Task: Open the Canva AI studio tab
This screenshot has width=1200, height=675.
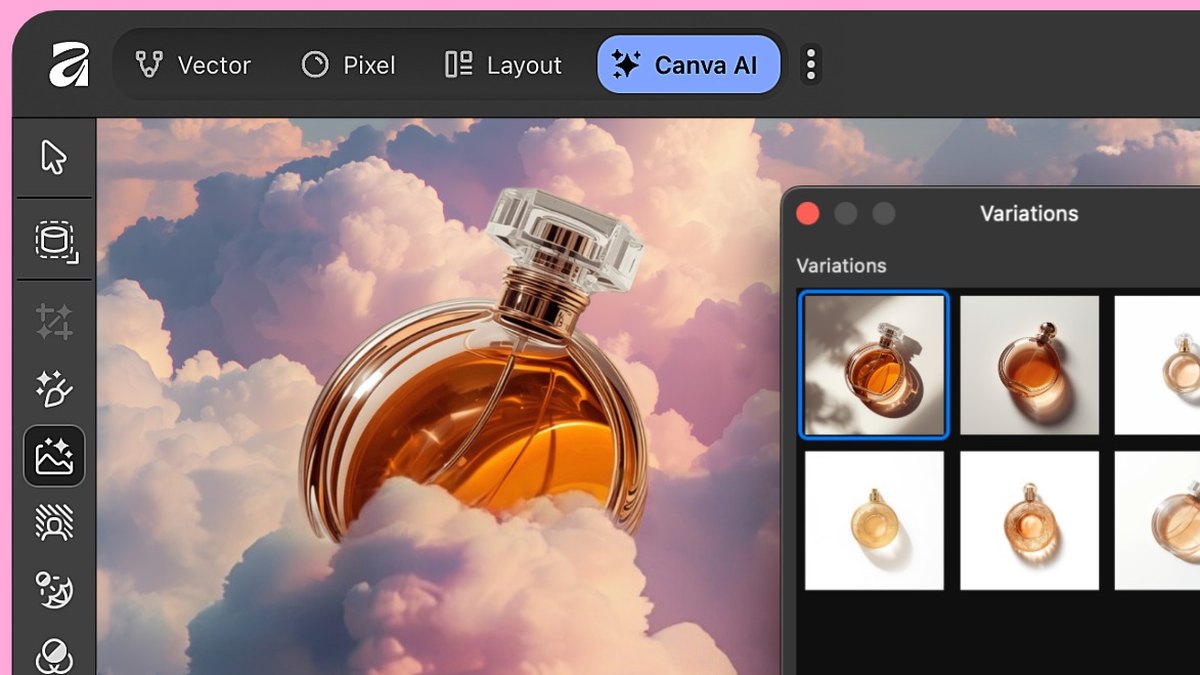Action: coord(688,65)
